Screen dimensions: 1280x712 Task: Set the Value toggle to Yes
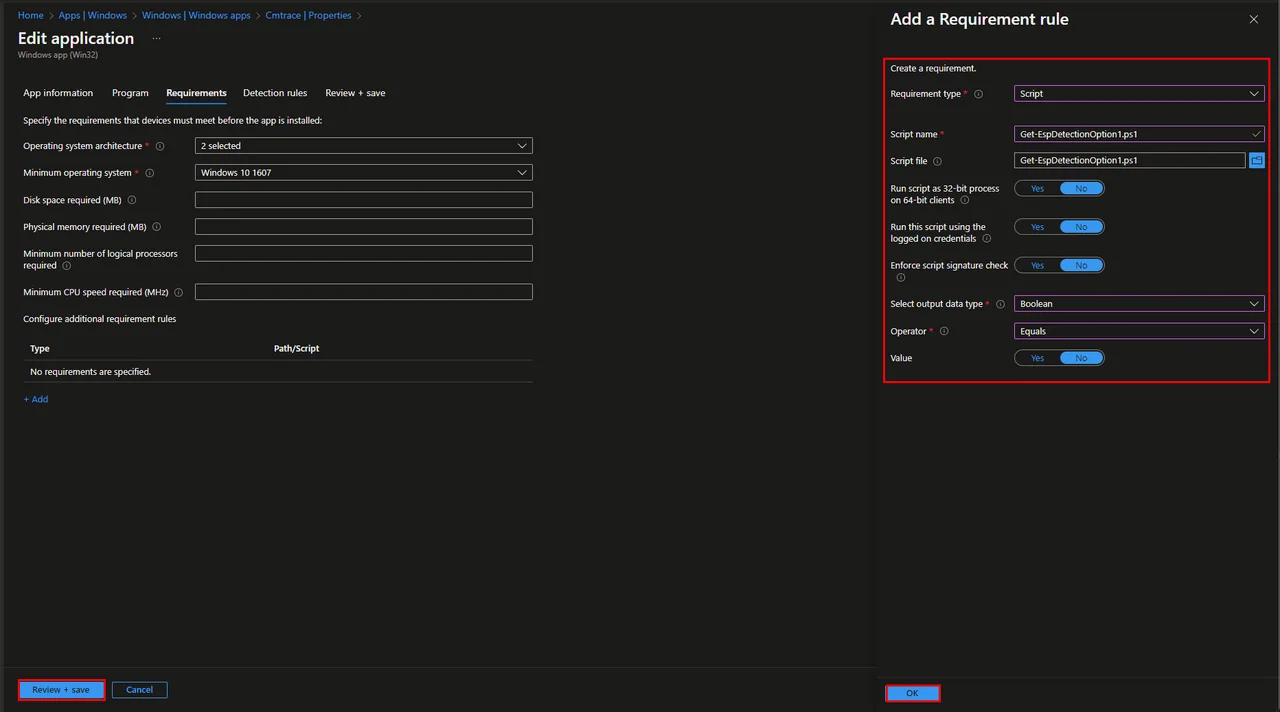coord(1037,358)
